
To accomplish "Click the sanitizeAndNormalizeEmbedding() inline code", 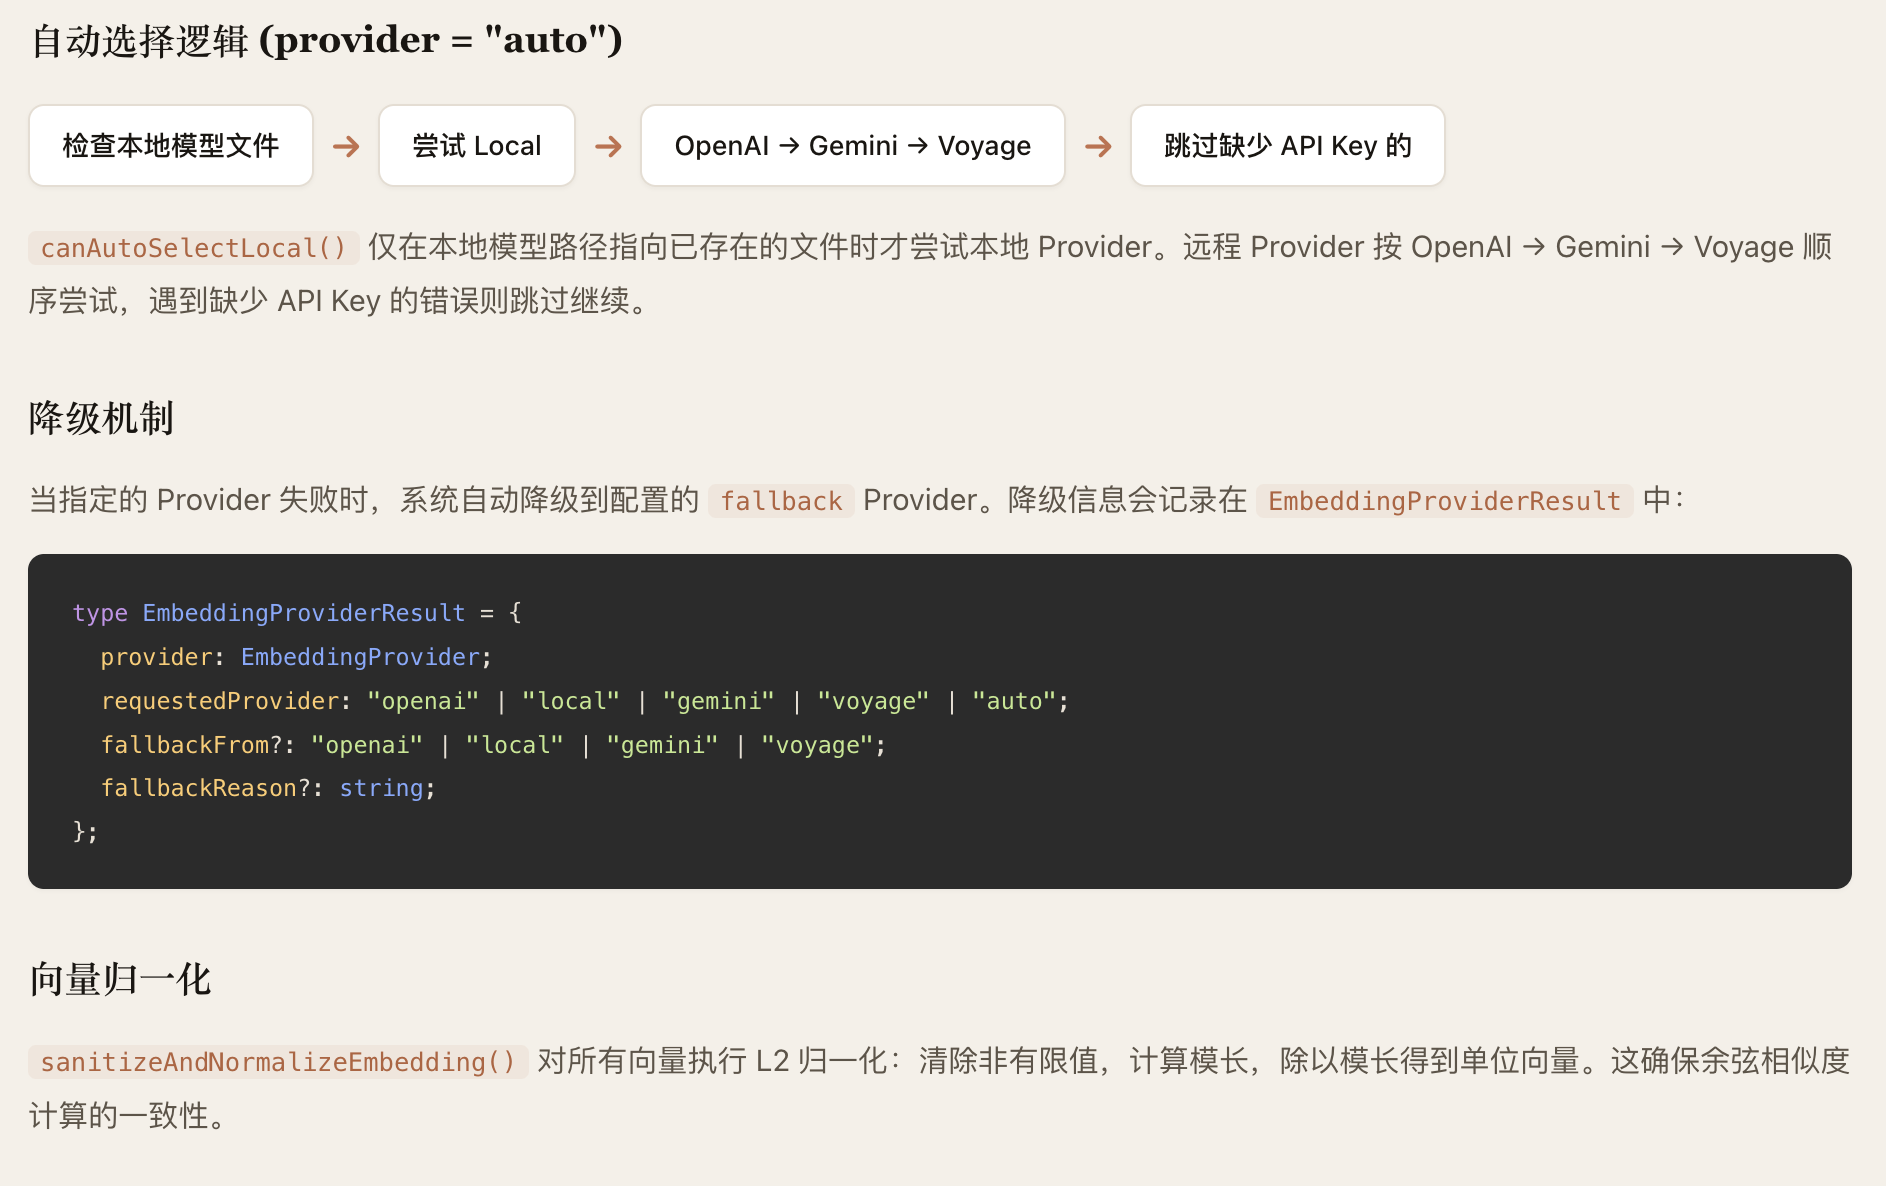I will 277,1062.
